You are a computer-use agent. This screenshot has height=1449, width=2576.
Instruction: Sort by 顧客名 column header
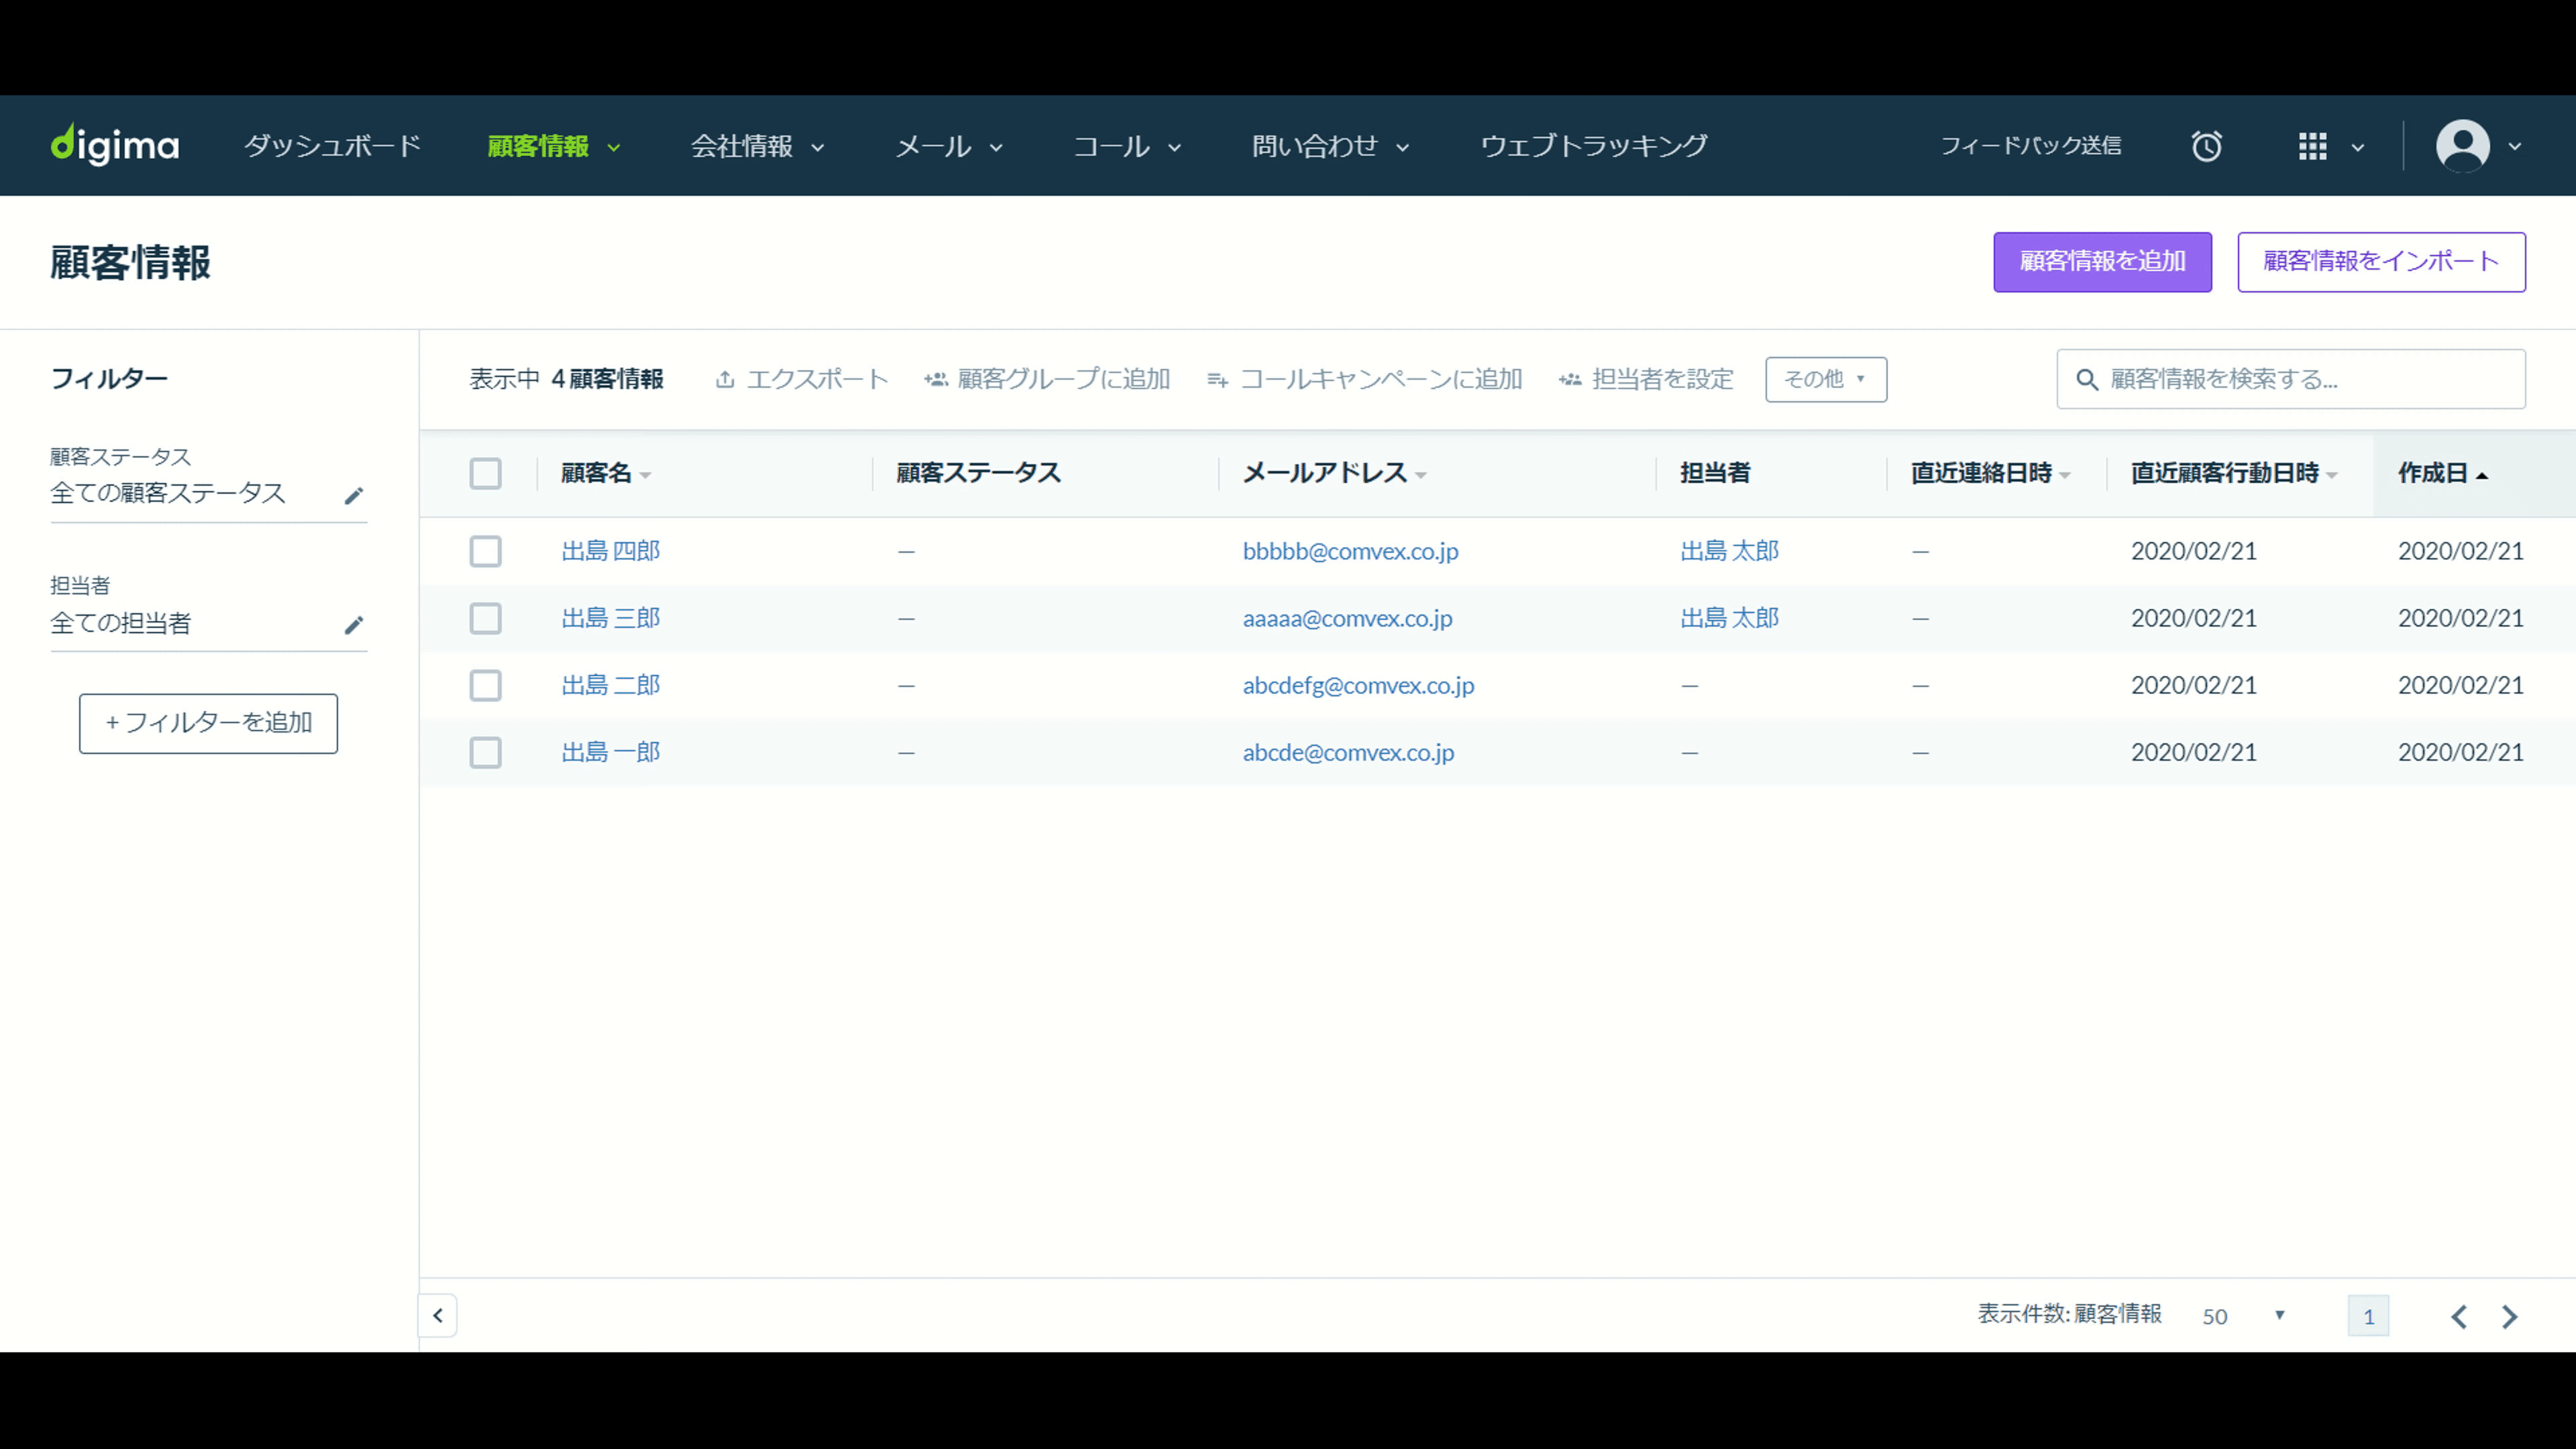coord(606,473)
